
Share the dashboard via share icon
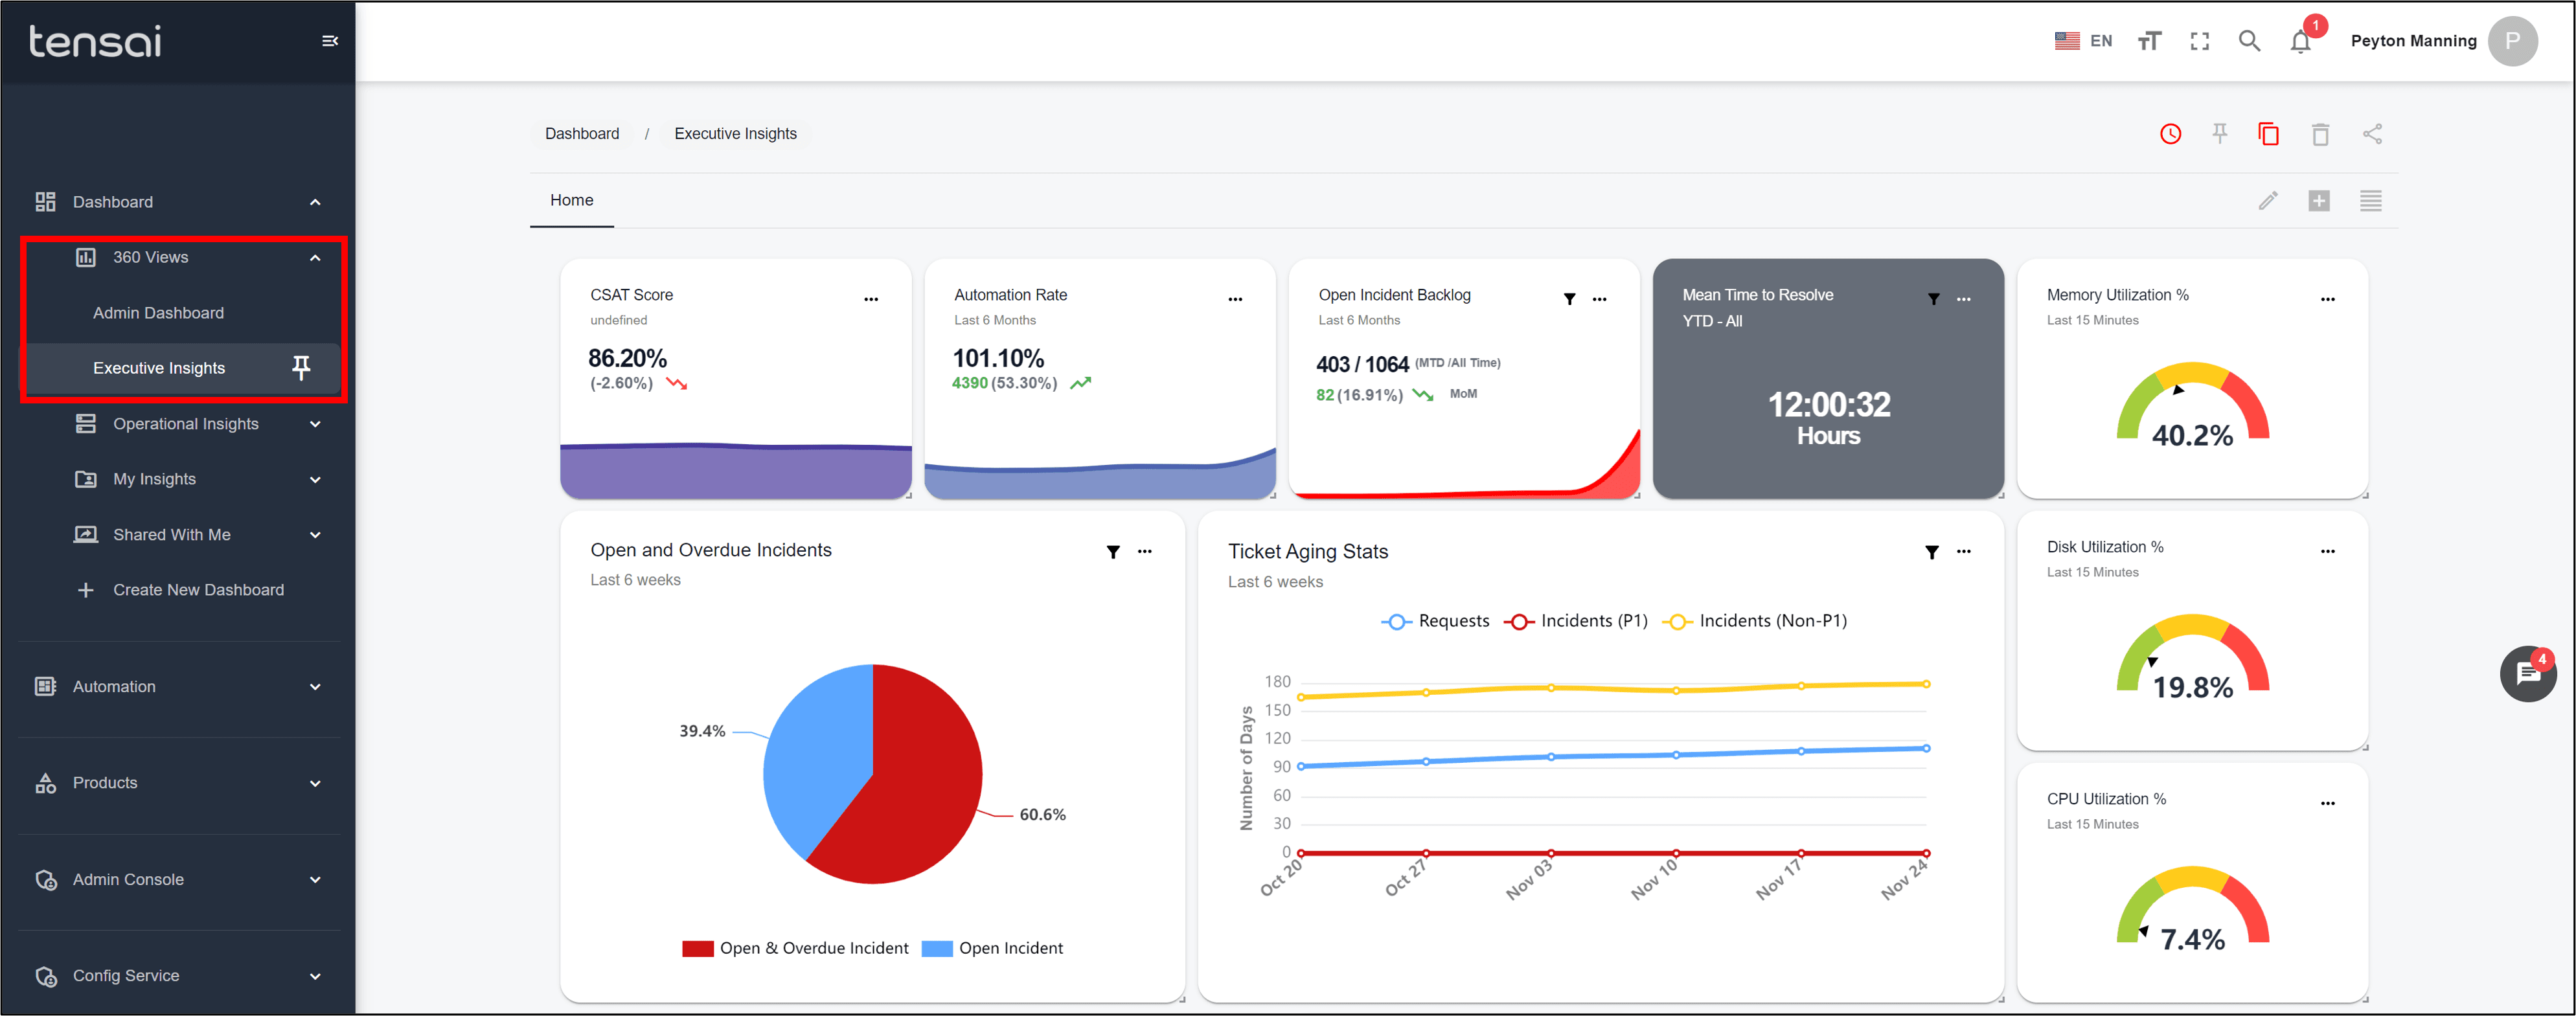[2372, 134]
